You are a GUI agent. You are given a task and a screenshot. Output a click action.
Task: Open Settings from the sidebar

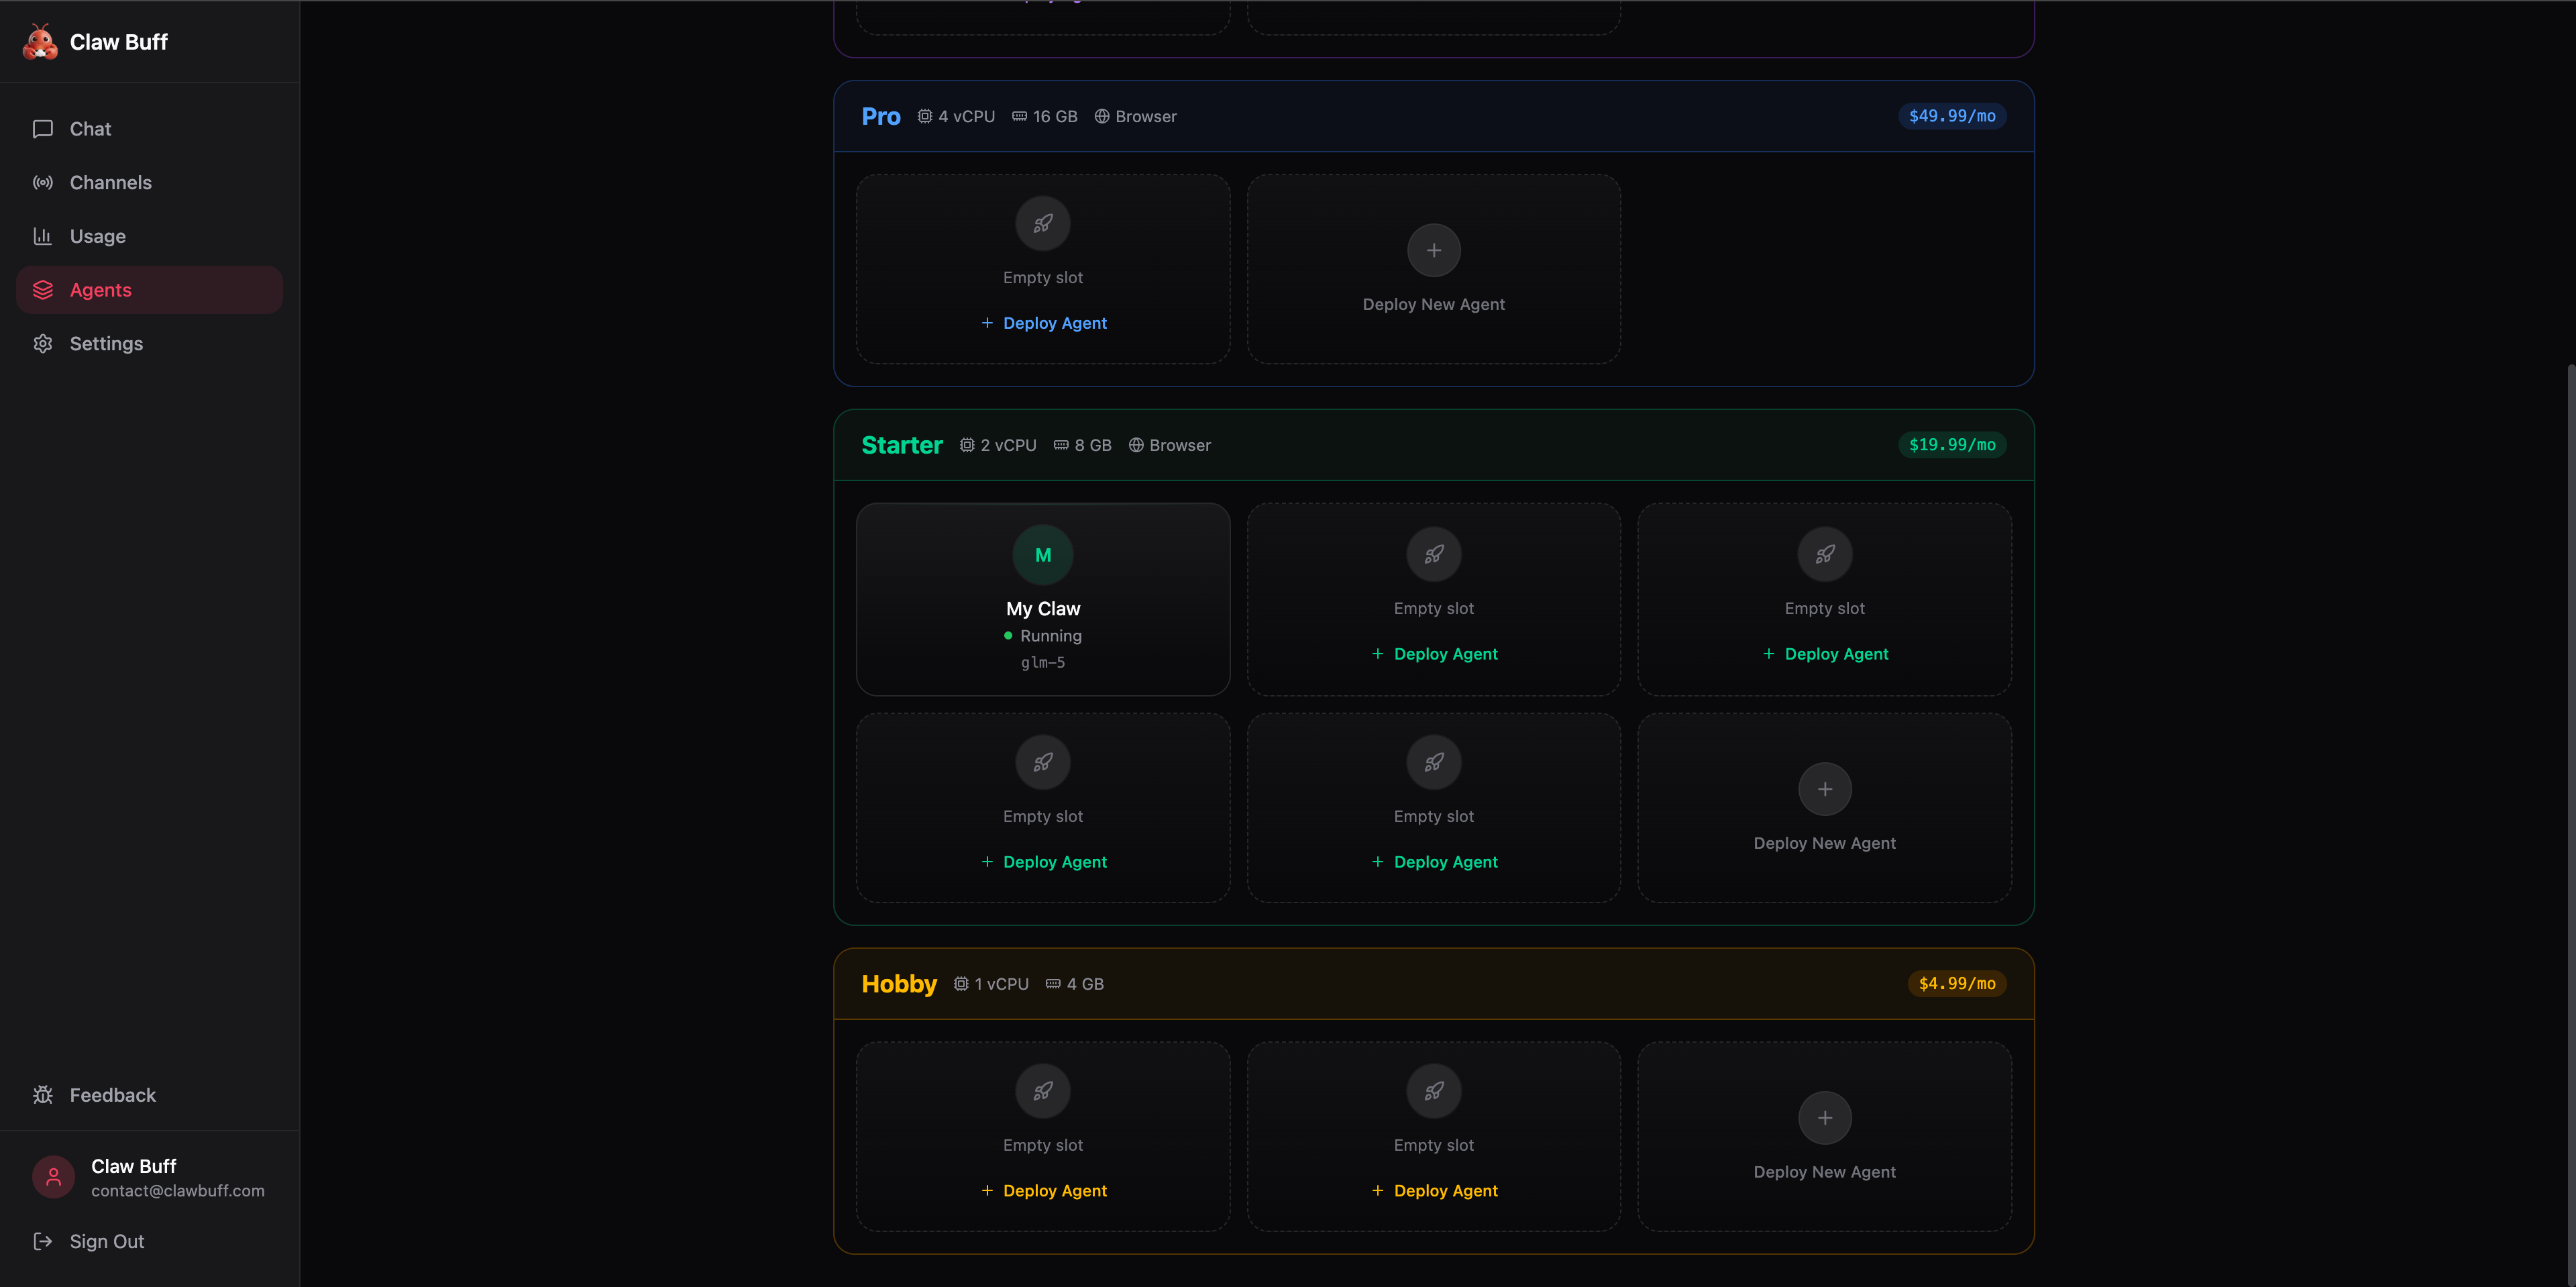106,344
